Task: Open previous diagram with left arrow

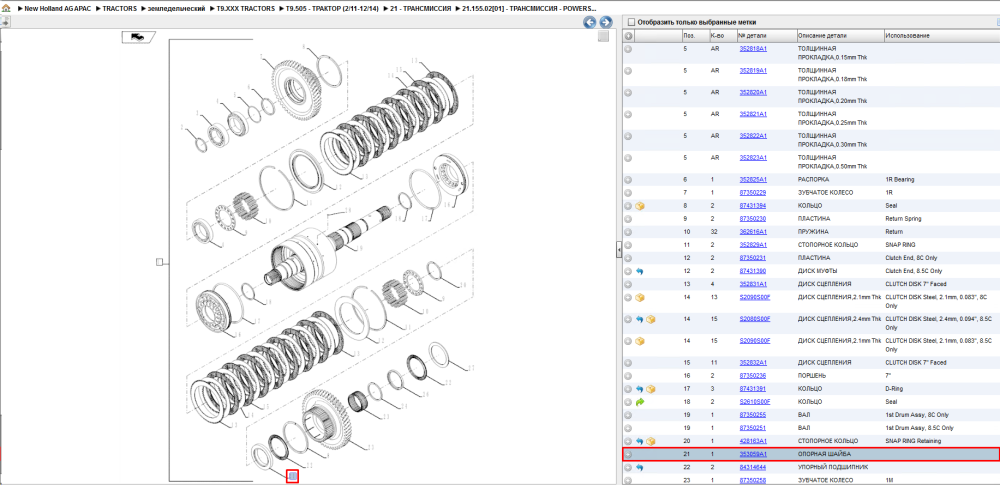Action: coord(590,22)
